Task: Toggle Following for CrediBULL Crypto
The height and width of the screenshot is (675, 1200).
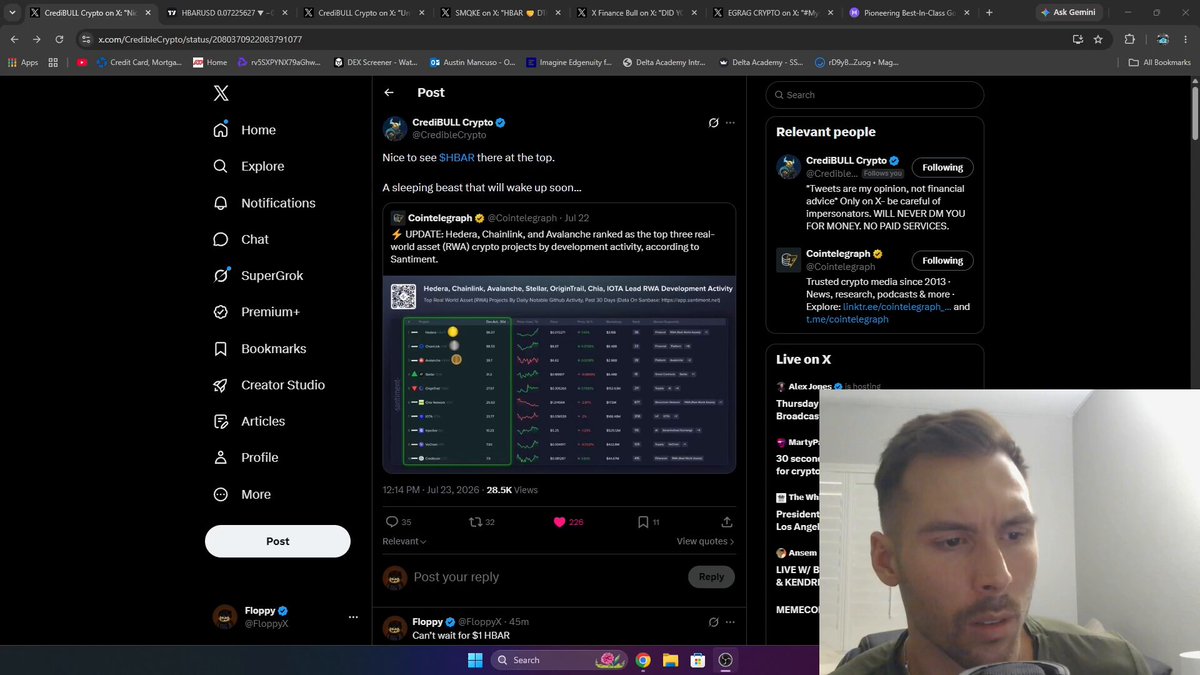Action: tap(942, 168)
